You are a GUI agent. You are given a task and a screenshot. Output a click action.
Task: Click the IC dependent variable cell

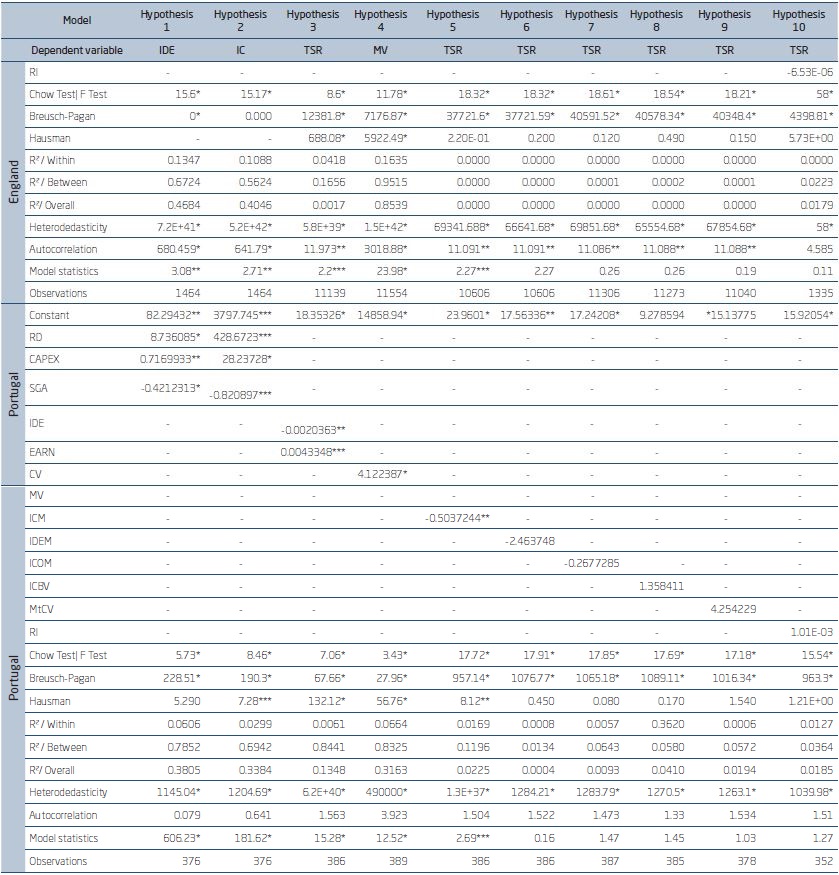240,48
